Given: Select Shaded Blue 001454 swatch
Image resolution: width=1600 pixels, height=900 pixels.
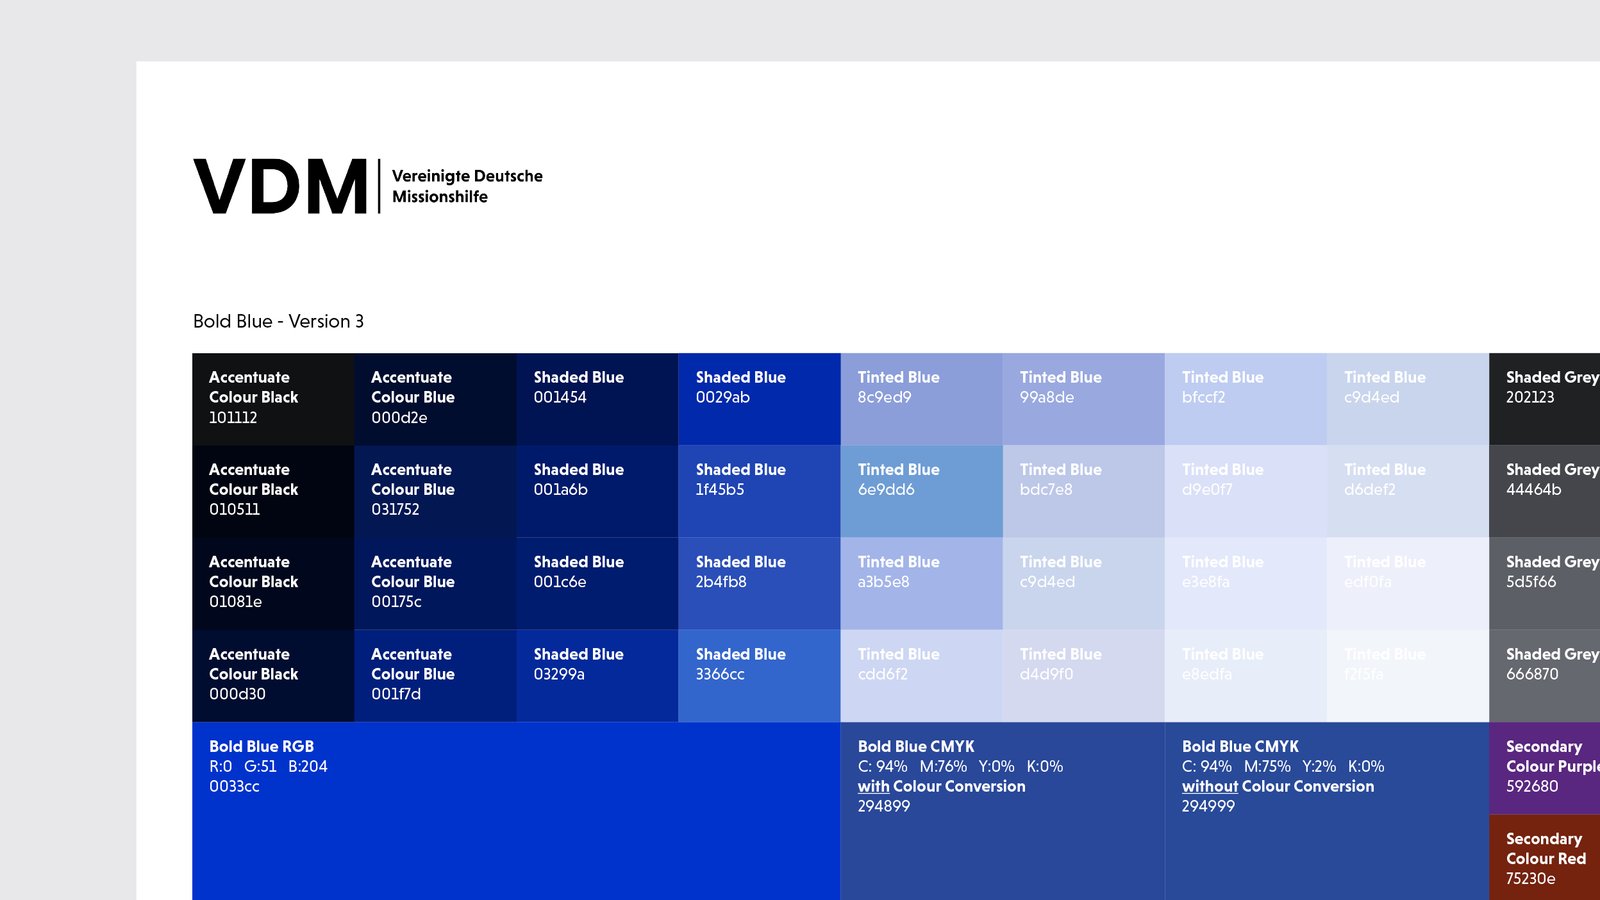Looking at the screenshot, I should point(597,399).
